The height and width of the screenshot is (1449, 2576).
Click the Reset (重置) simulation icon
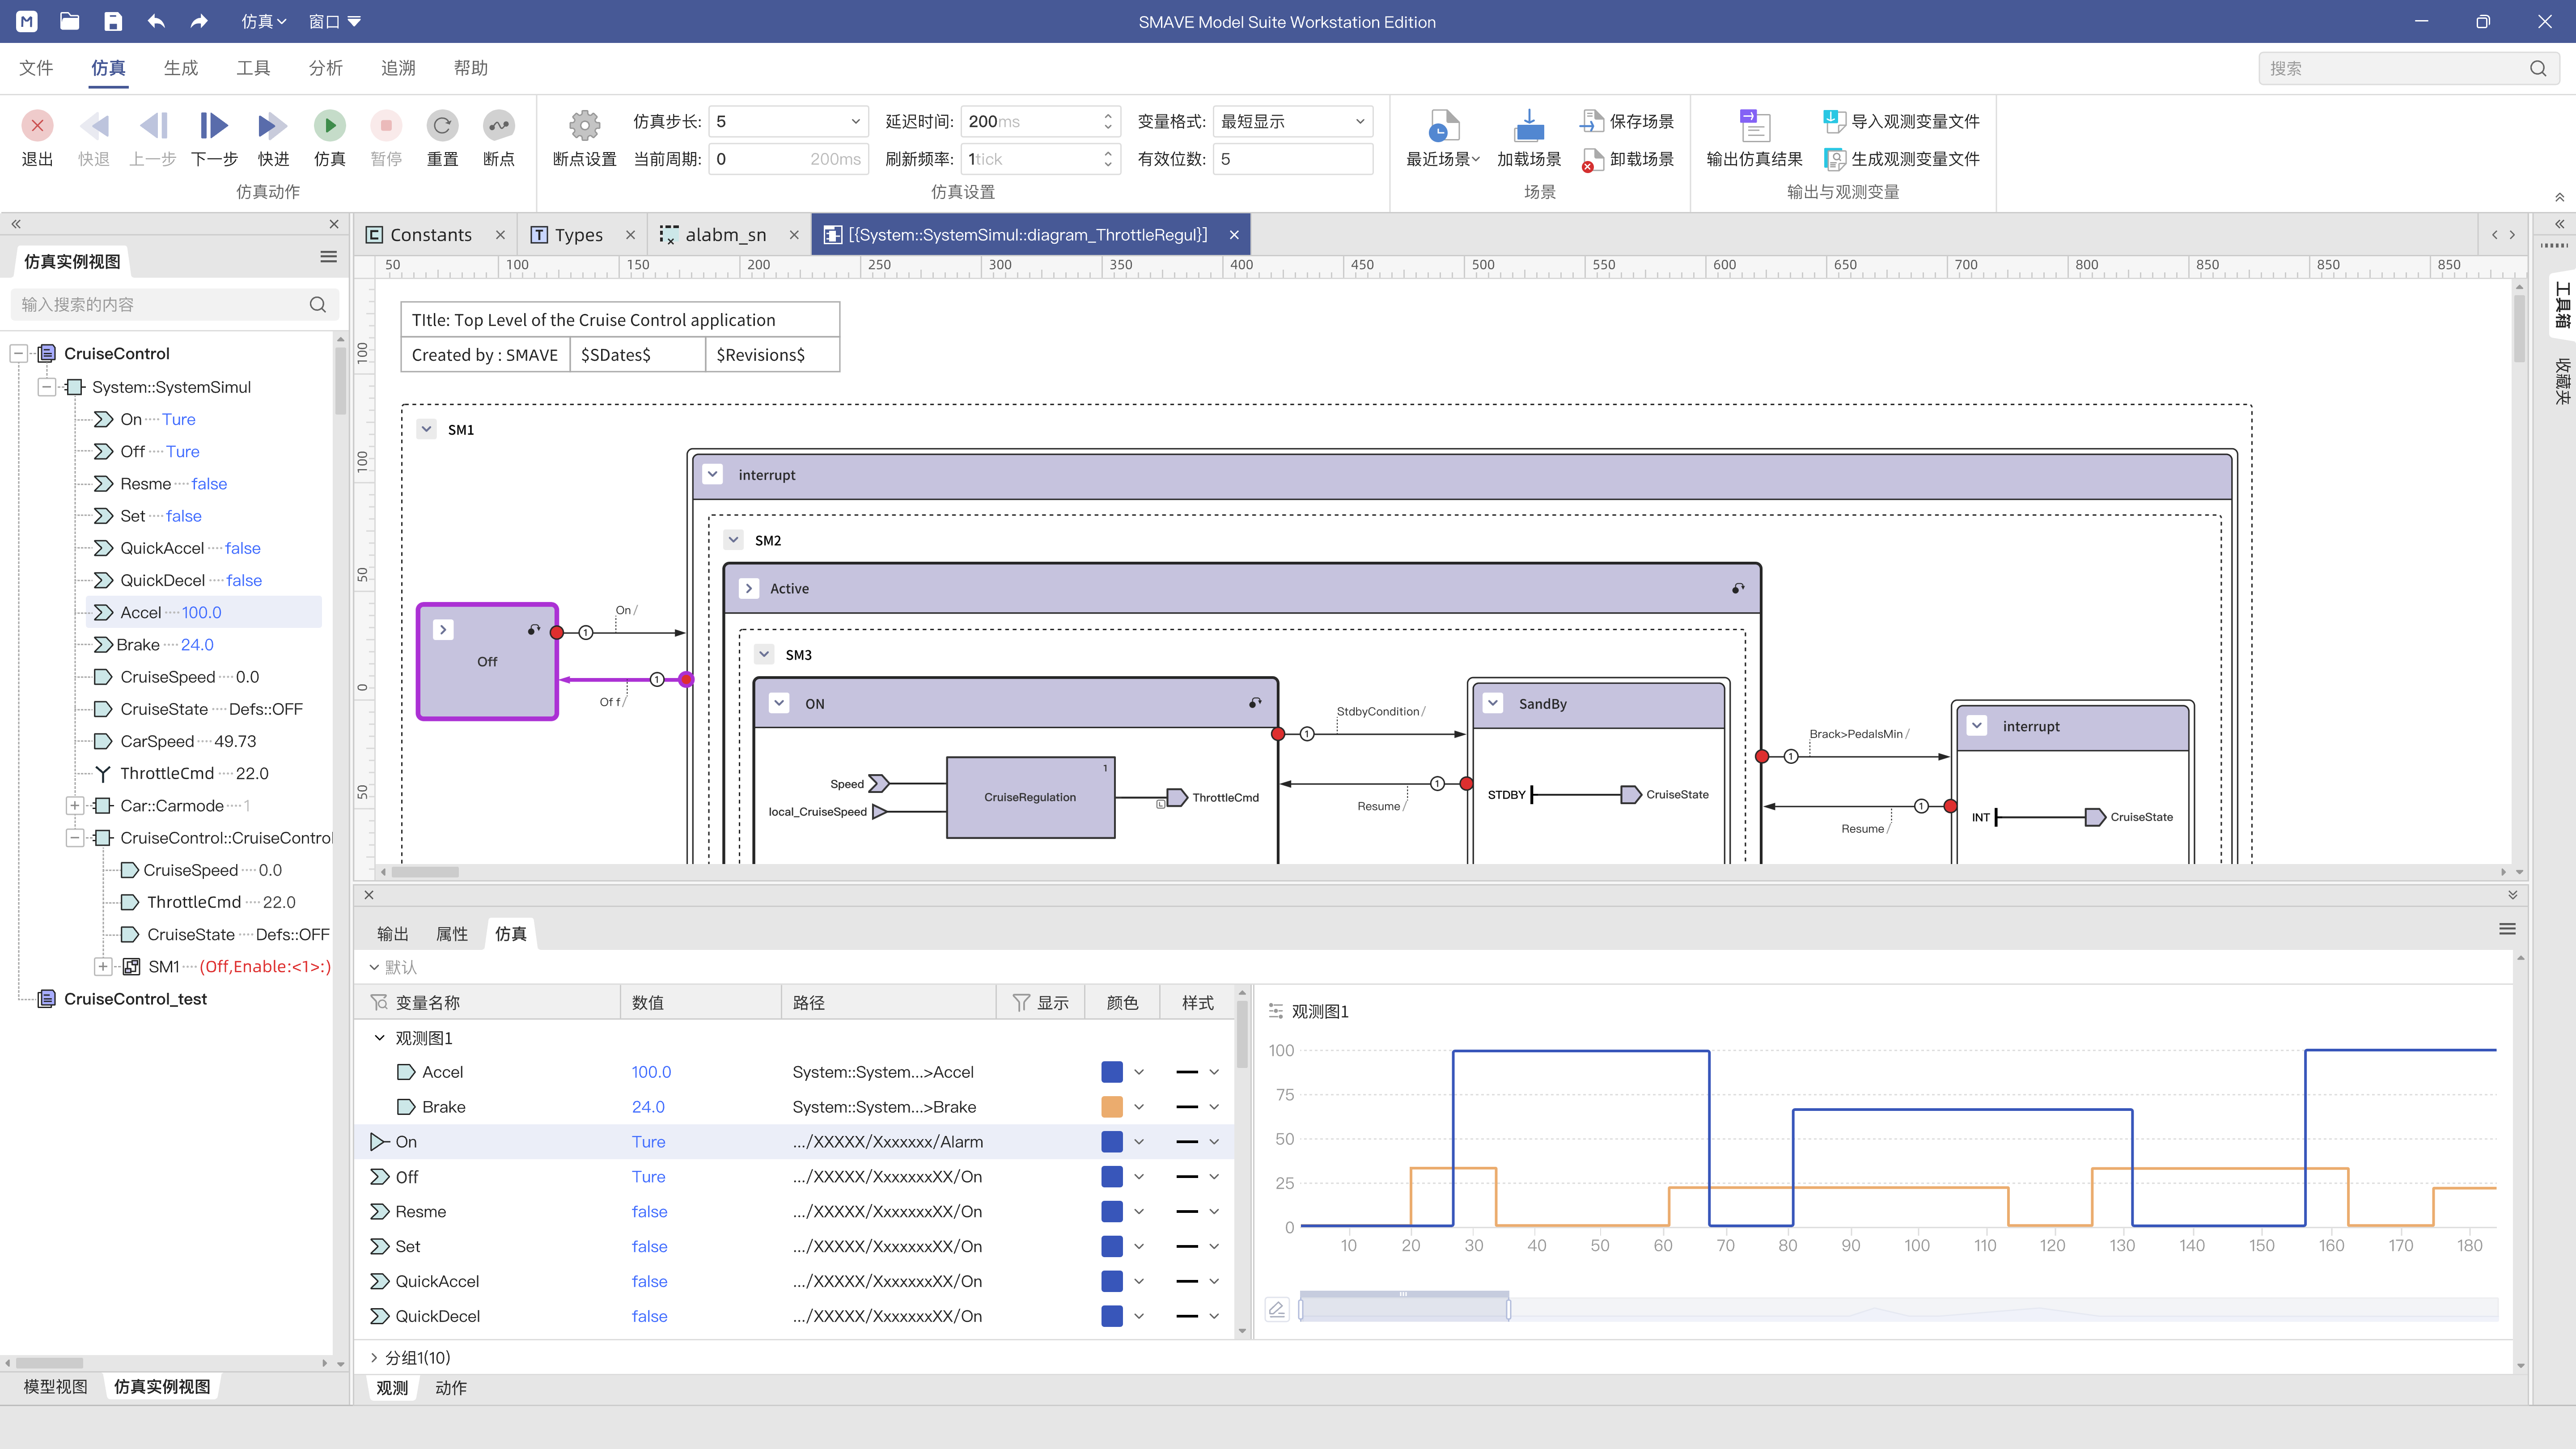pos(442,125)
